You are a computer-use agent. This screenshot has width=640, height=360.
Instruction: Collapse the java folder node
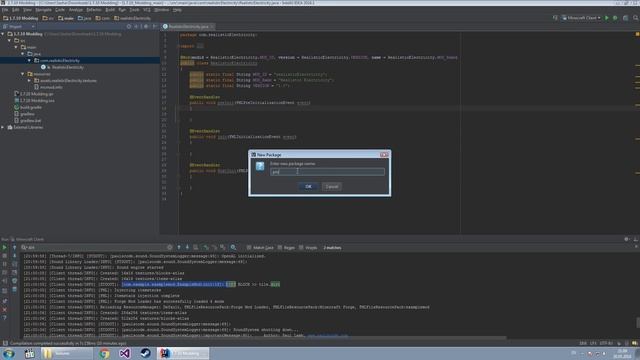click(x=22, y=53)
